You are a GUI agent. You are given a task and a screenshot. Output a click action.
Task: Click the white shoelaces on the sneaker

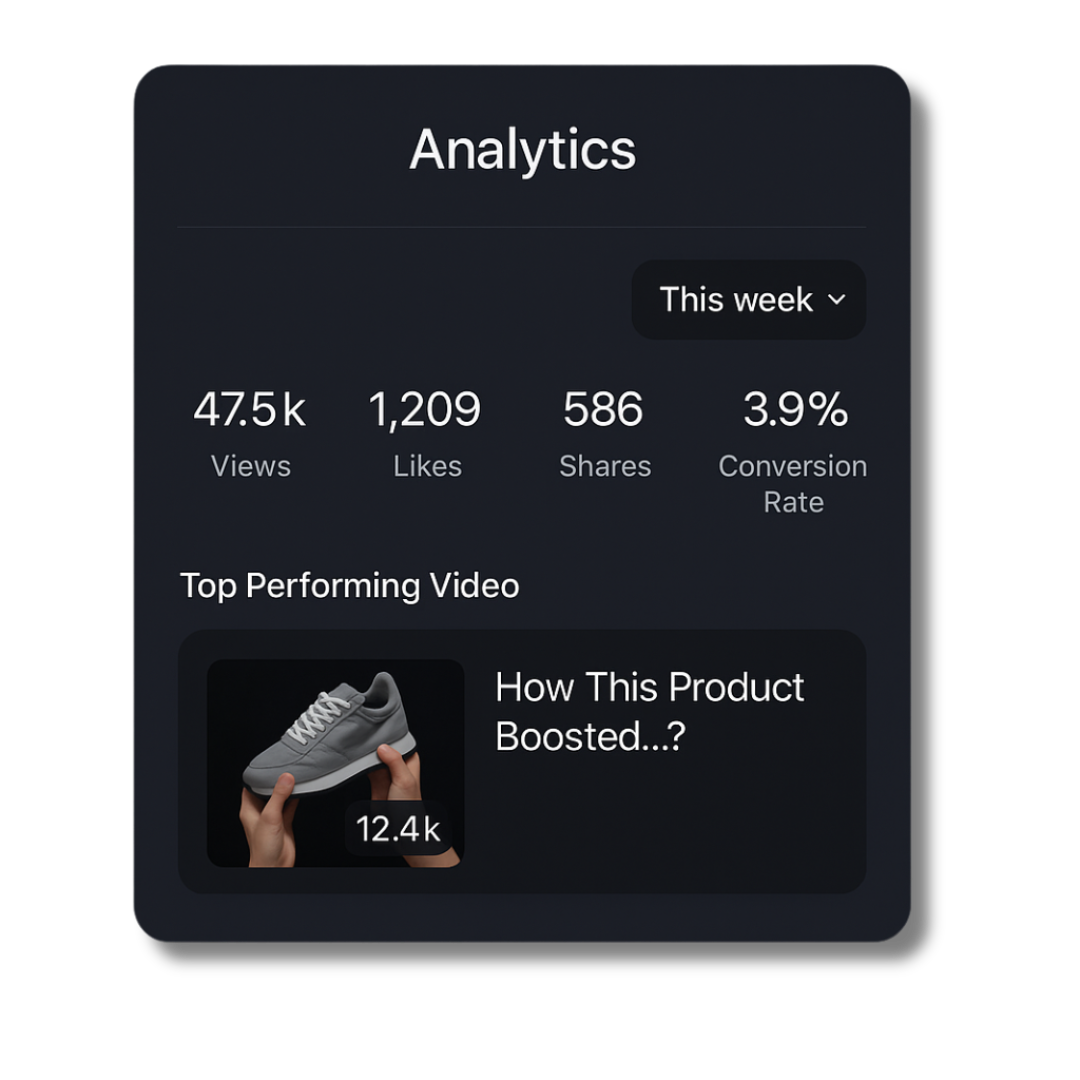318,712
